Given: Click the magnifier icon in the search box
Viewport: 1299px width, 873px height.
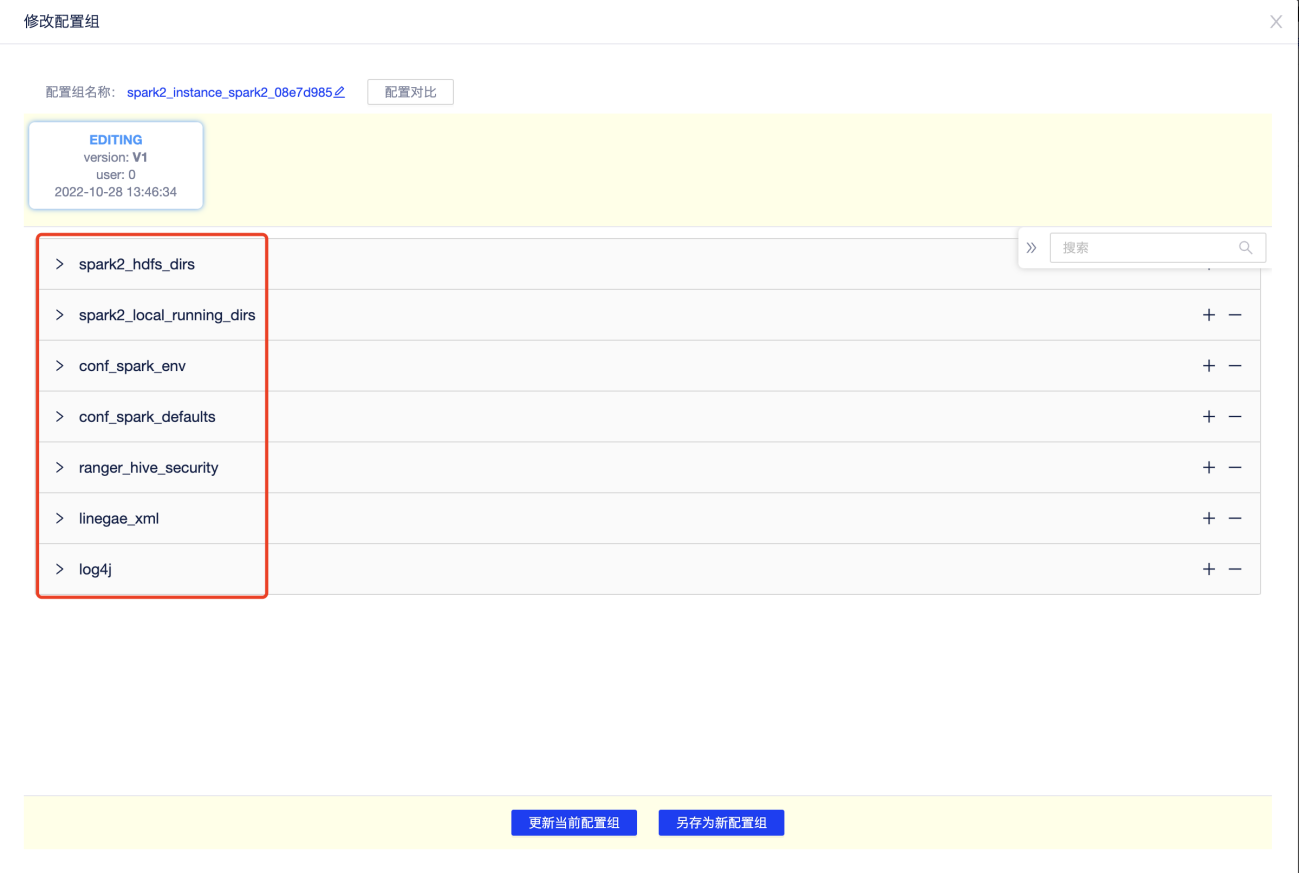Looking at the screenshot, I should 1245,248.
